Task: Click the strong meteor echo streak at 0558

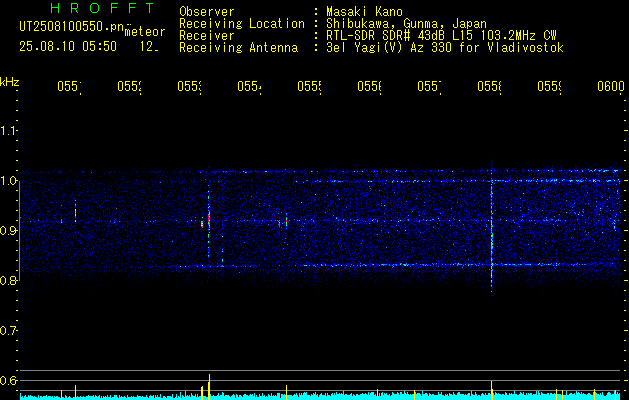Action: pos(492,233)
